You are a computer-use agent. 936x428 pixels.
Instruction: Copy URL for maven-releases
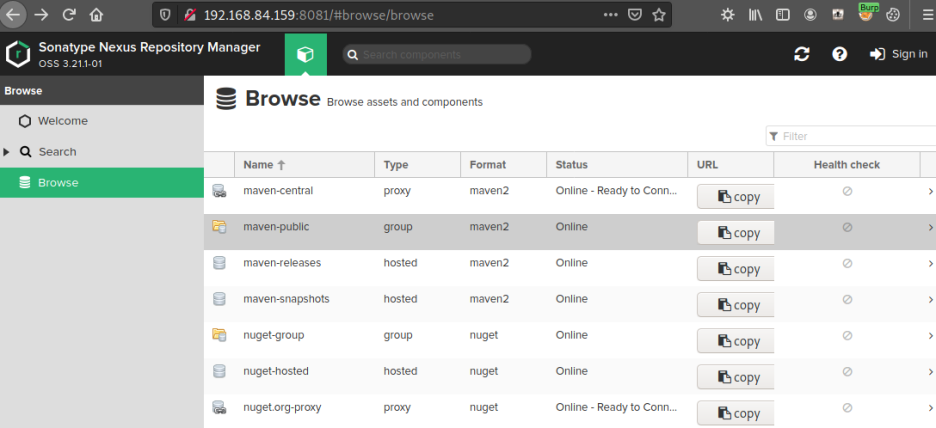pyautogui.click(x=736, y=269)
